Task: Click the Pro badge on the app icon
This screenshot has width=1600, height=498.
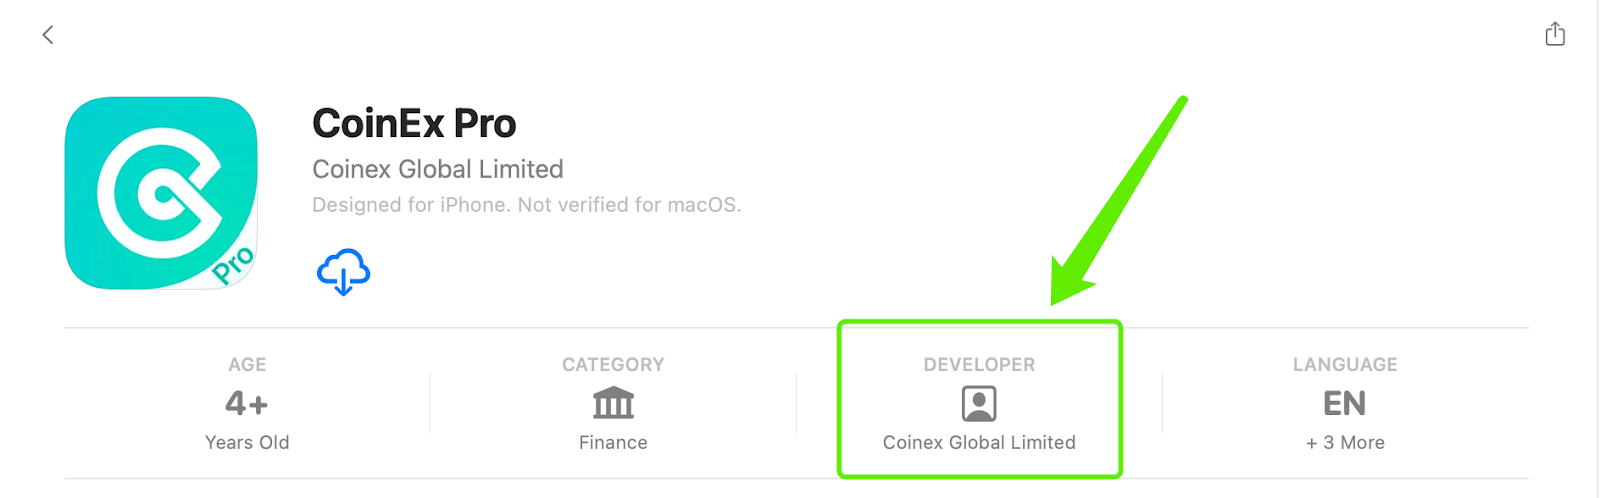Action: point(234,266)
